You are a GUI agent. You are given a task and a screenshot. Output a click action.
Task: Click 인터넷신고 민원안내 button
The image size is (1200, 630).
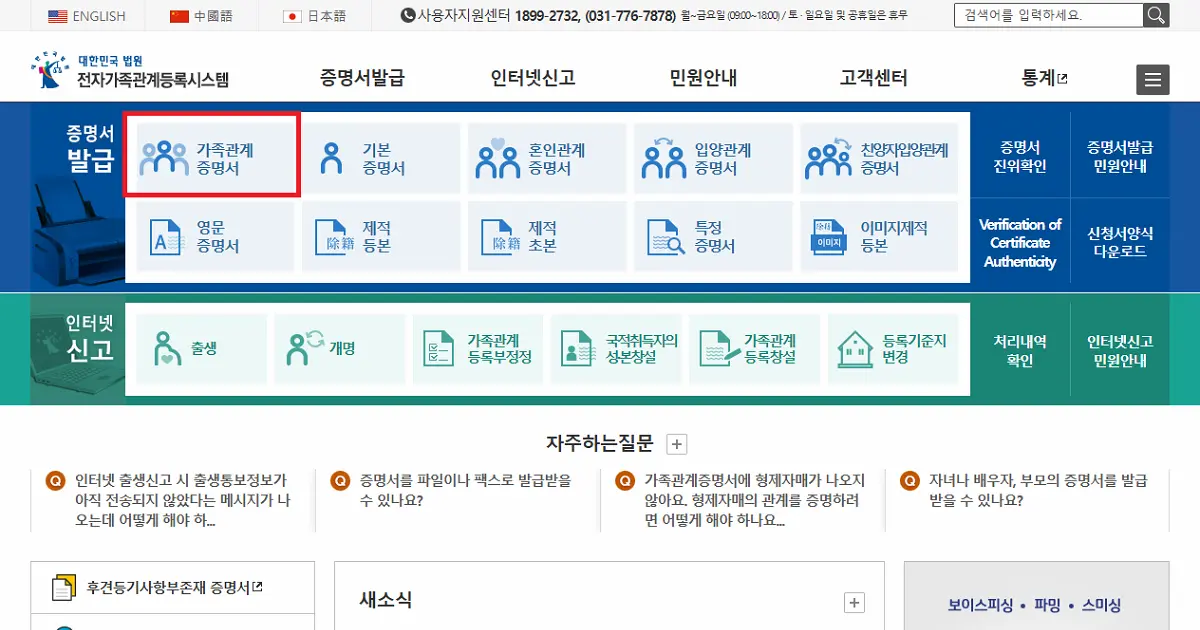(x=1120, y=351)
